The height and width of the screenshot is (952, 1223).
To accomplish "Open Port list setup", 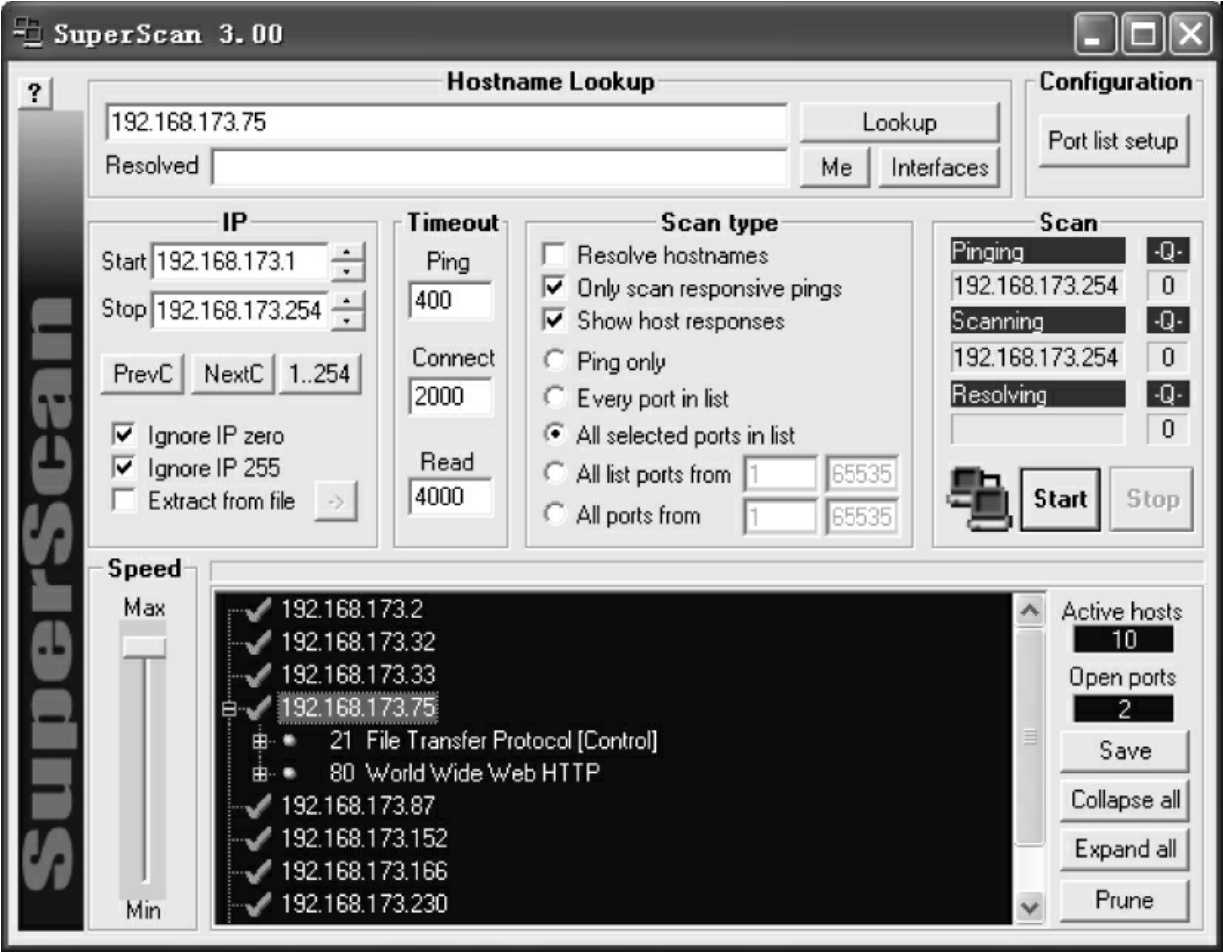I will 1113,141.
